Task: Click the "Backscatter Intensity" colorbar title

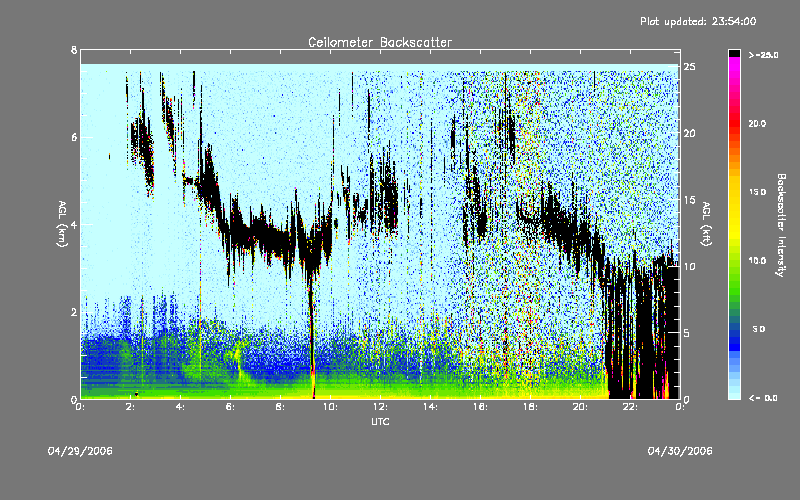Action: 781,225
